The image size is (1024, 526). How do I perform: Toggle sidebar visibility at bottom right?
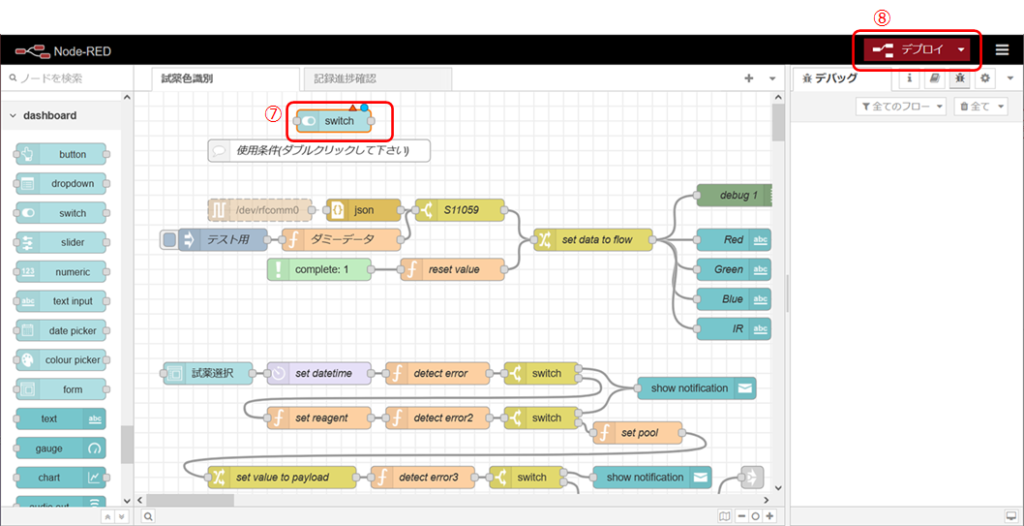(1012, 516)
